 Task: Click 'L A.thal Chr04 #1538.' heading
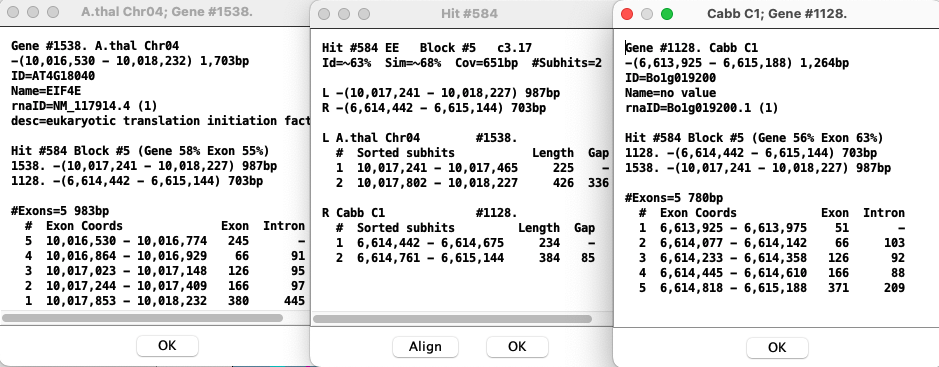[419, 138]
